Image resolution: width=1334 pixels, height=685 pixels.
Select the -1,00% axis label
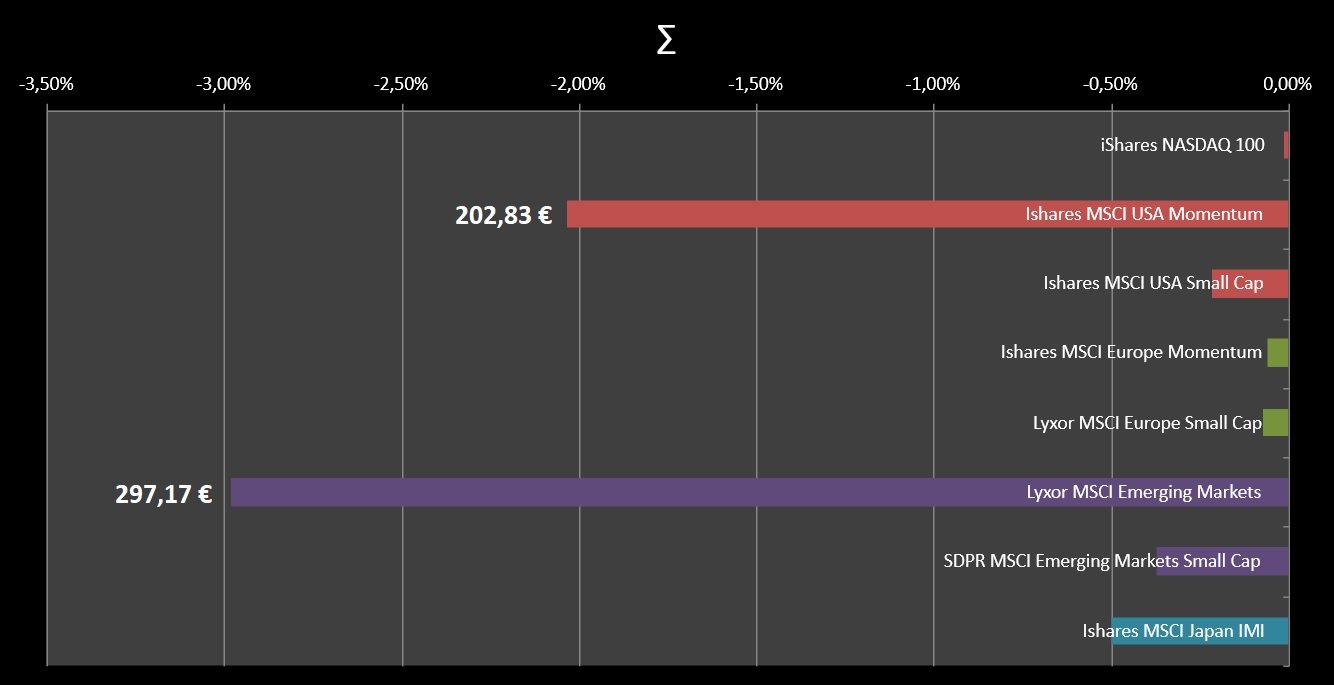click(x=933, y=84)
